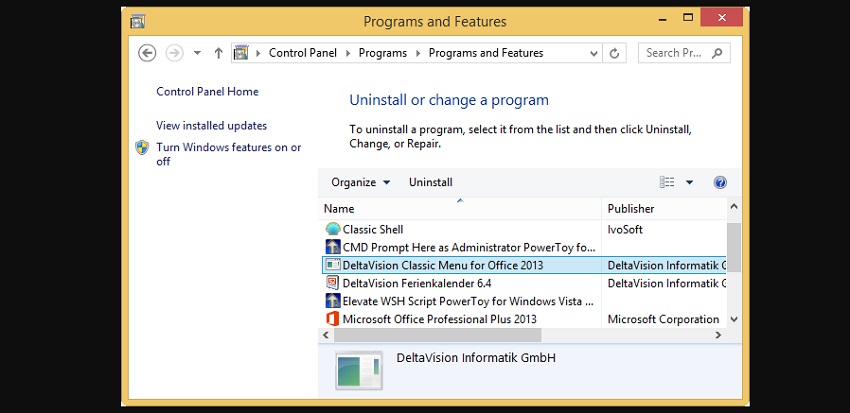The height and width of the screenshot is (413, 850).
Task: Click the vertical scrollbar down arrow
Action: point(733,319)
